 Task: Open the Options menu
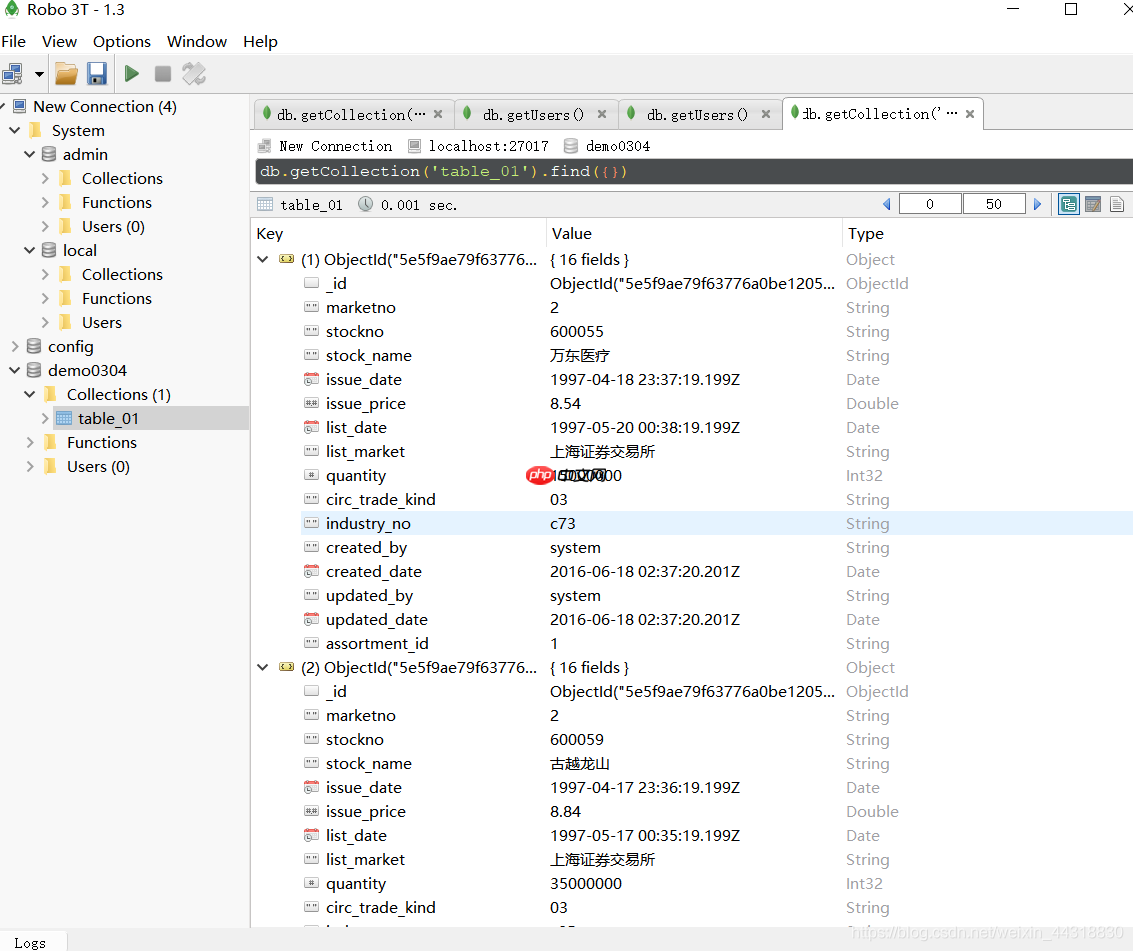tap(121, 41)
